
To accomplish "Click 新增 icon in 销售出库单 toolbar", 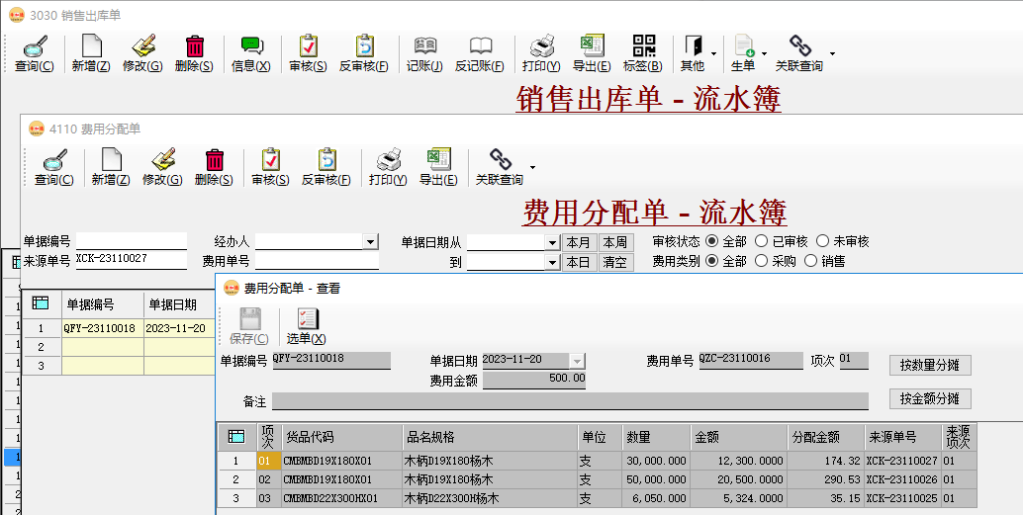I will 91,46.
